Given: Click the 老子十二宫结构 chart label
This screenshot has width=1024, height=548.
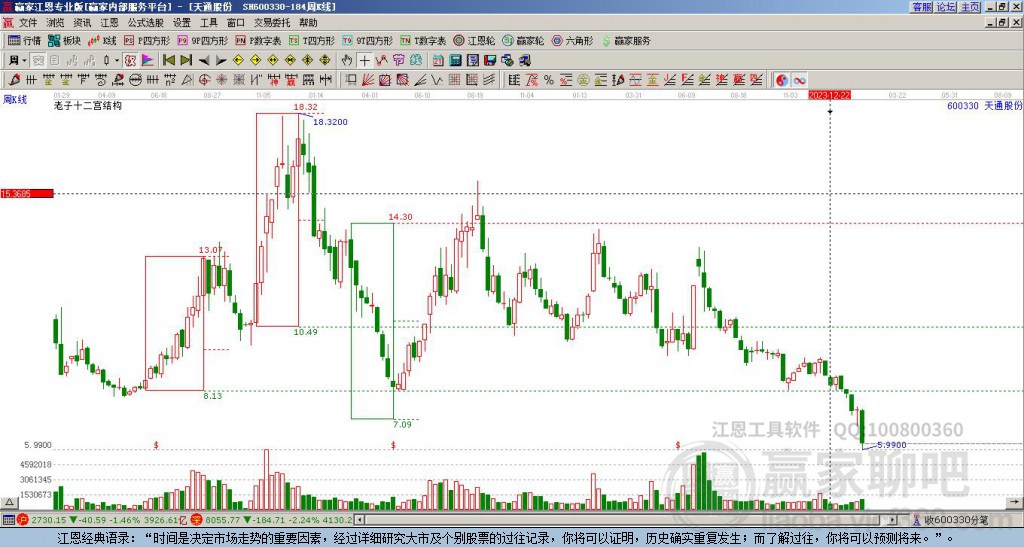Looking at the screenshot, I should coord(88,105).
